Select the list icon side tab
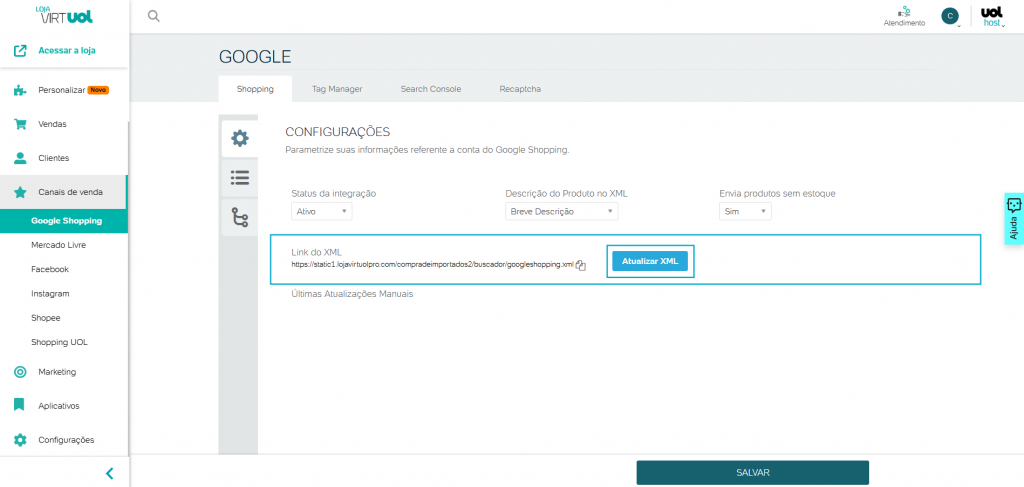This screenshot has height=487, width=1024. click(x=240, y=177)
